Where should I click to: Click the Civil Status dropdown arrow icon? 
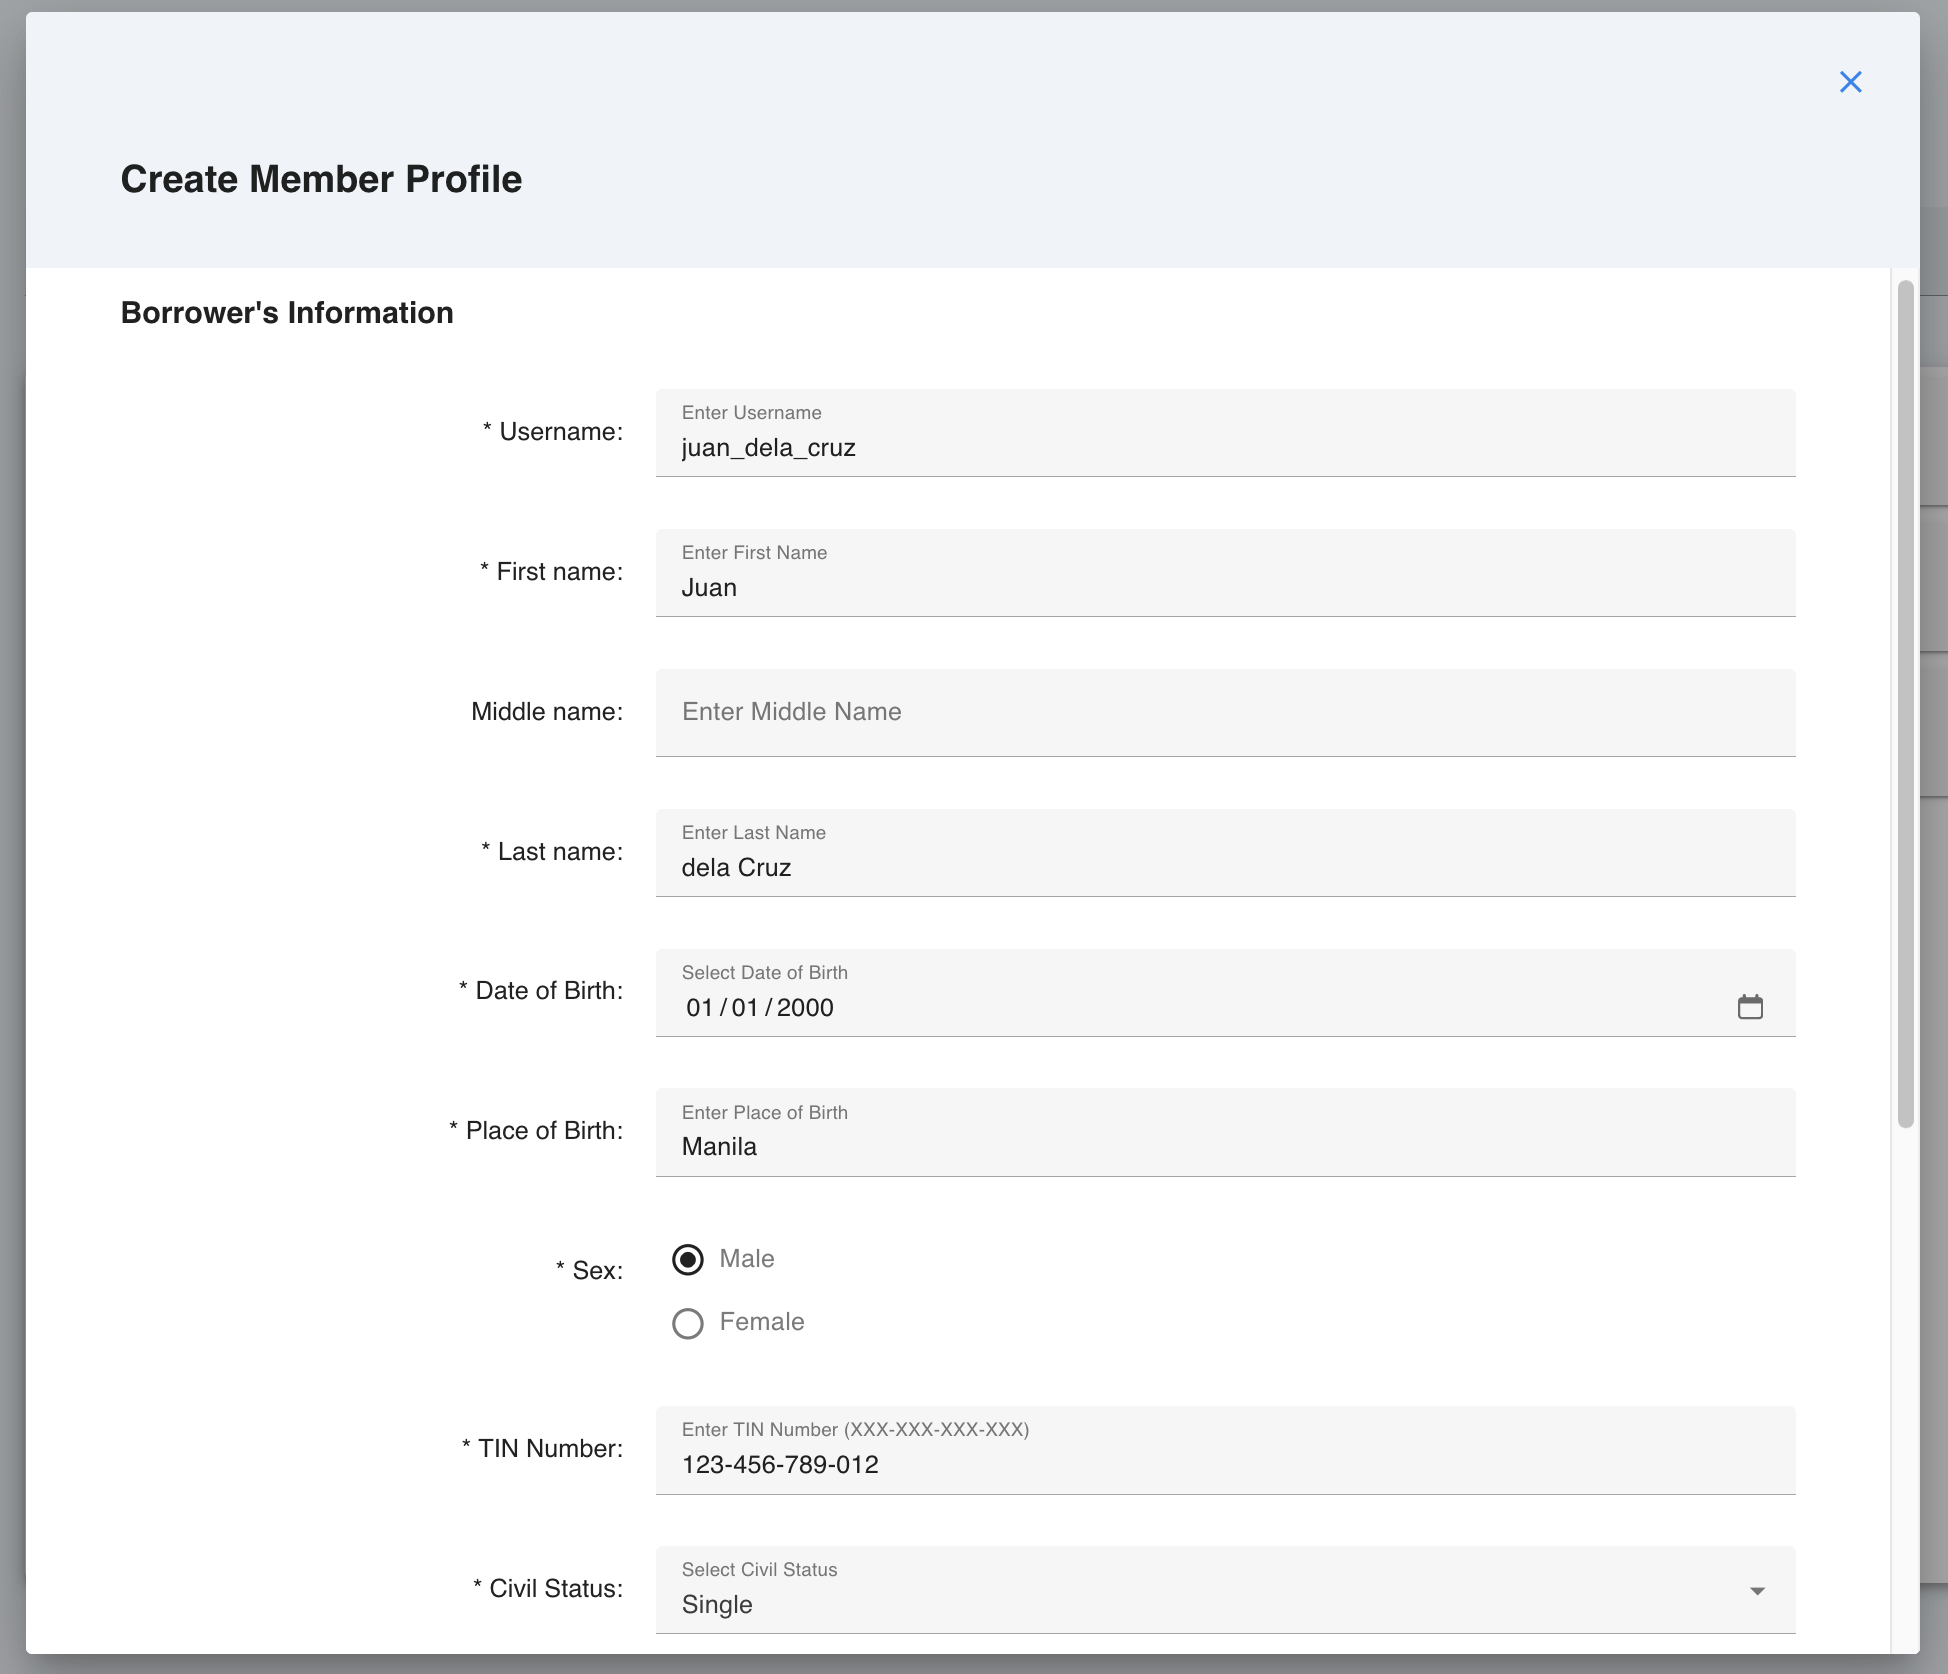[1758, 1590]
